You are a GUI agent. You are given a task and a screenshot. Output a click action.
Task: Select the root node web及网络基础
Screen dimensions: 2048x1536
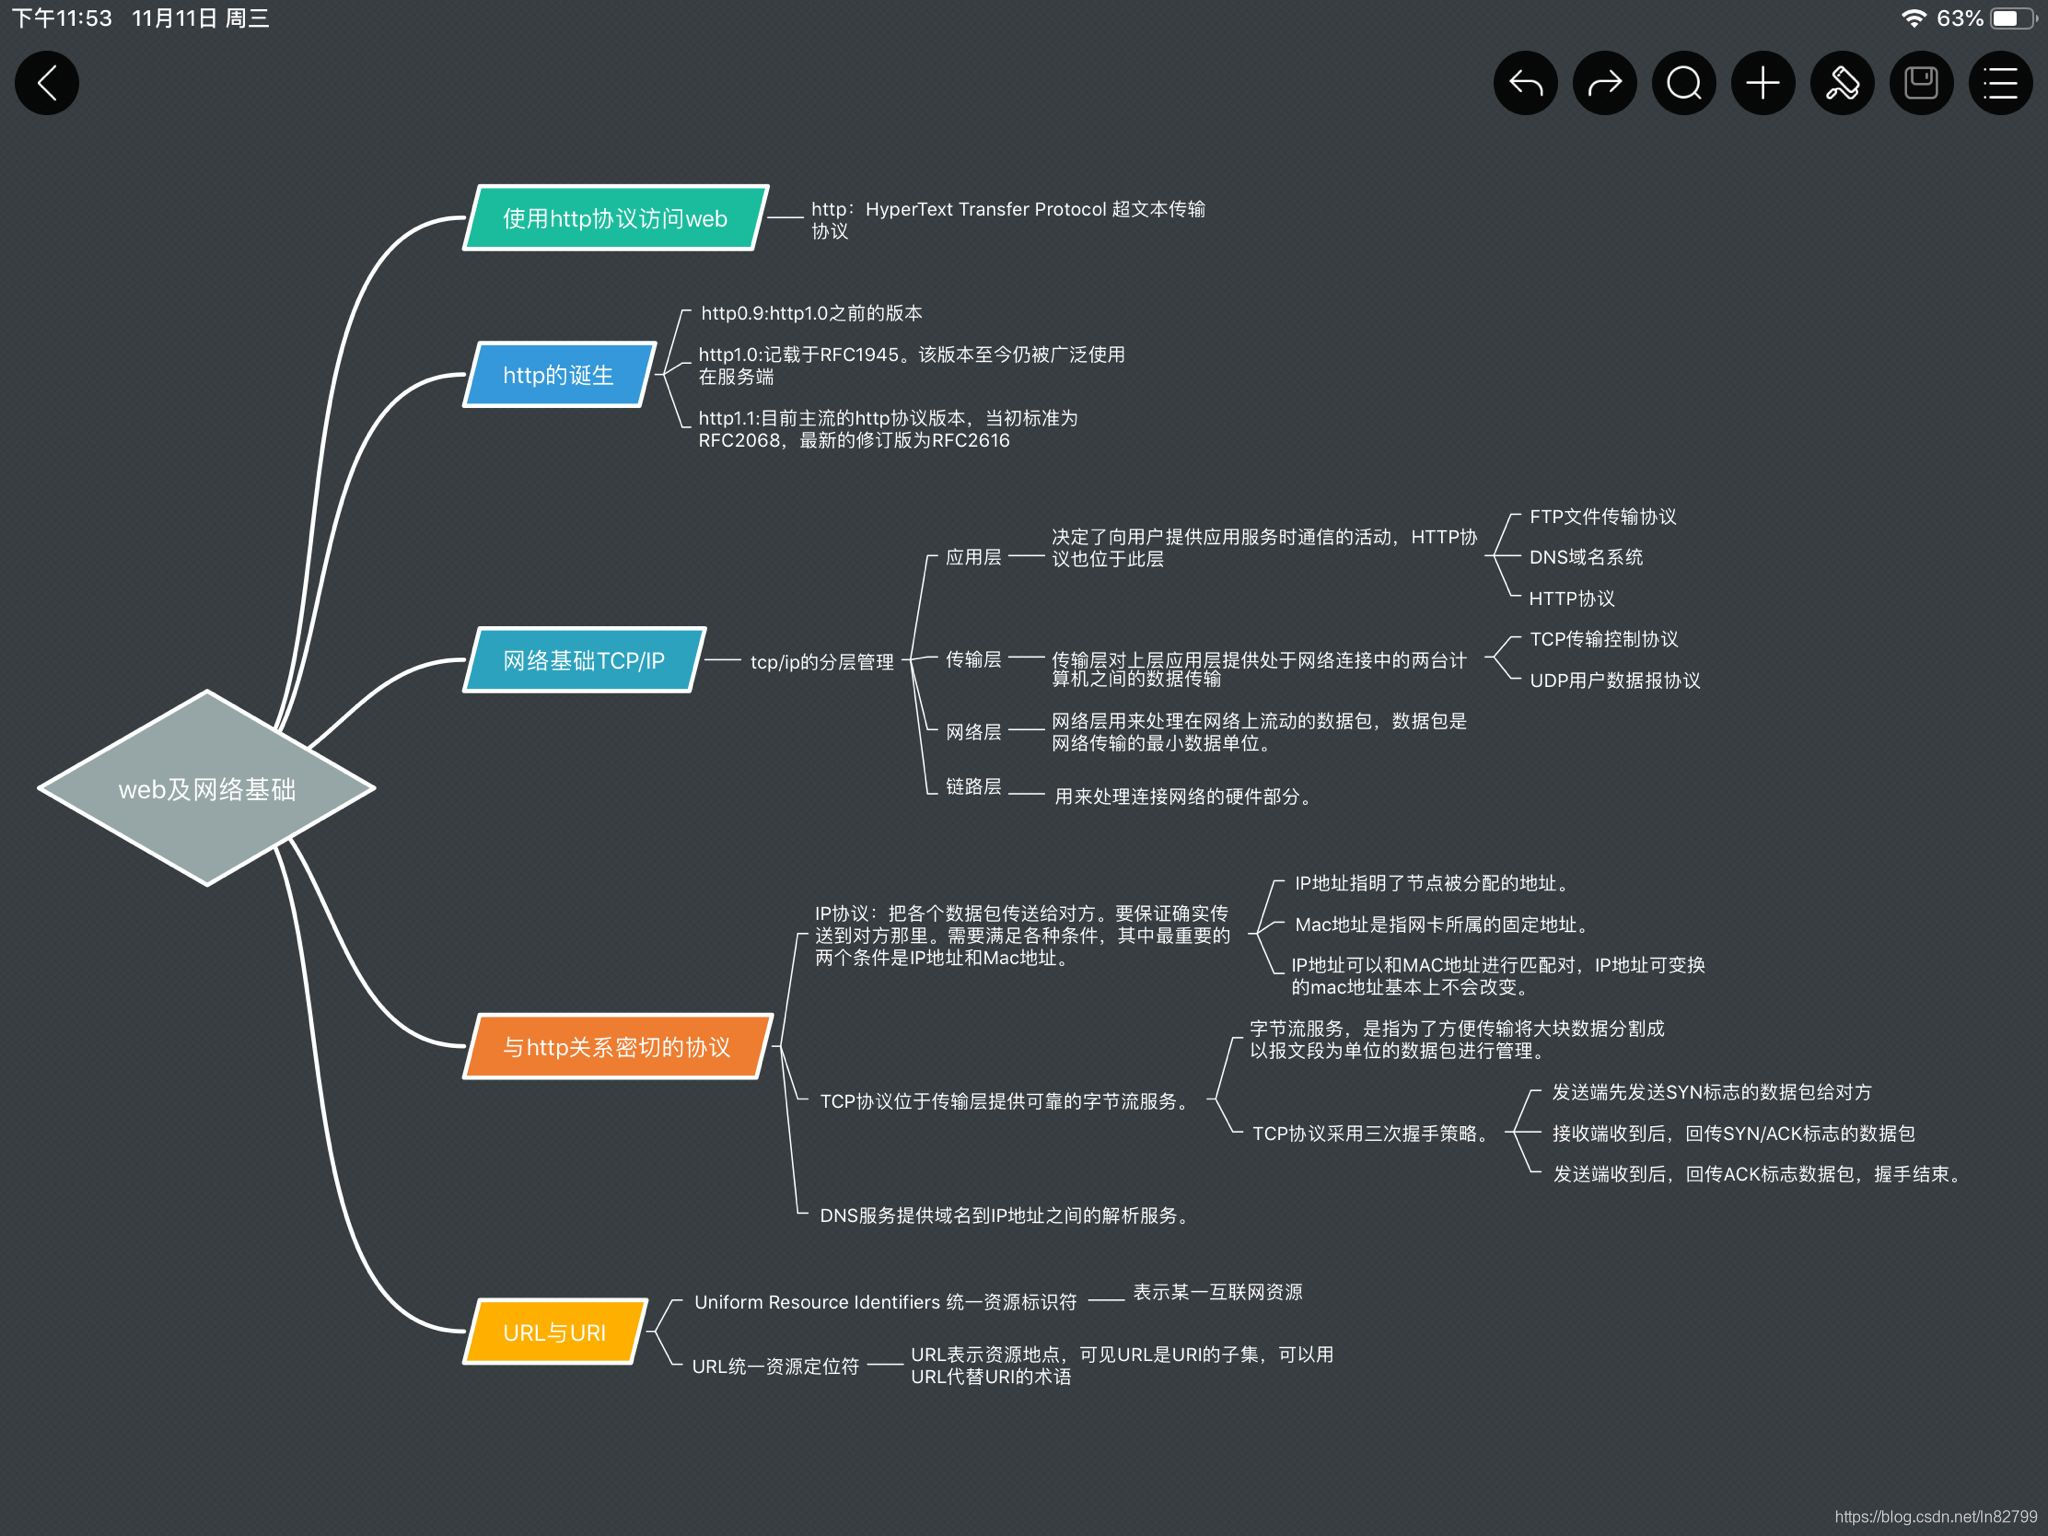(x=207, y=788)
